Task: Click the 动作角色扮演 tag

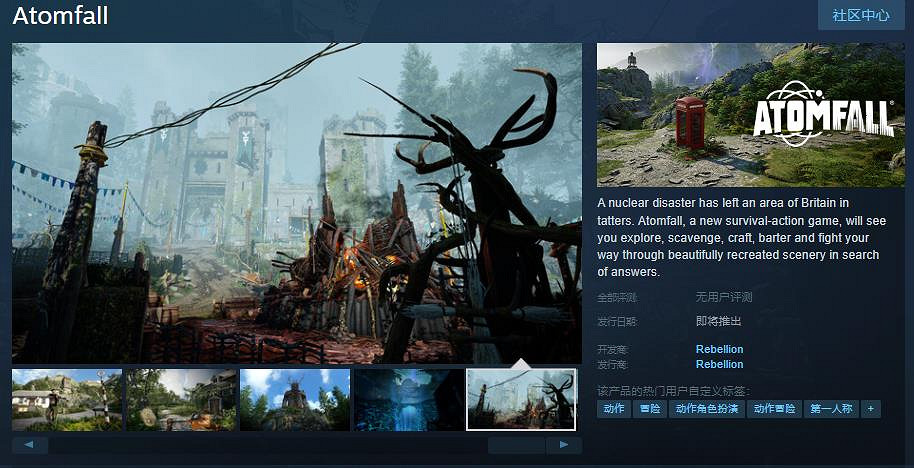Action: click(x=707, y=409)
